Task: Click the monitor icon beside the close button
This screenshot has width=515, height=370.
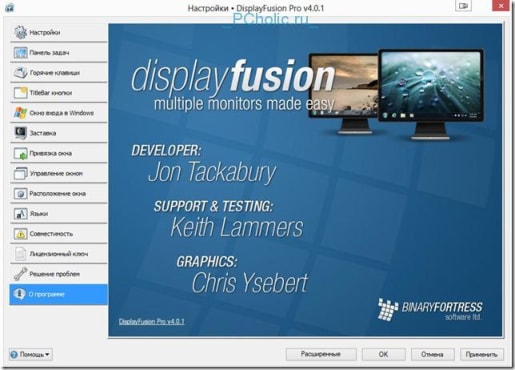Action: click(463, 6)
